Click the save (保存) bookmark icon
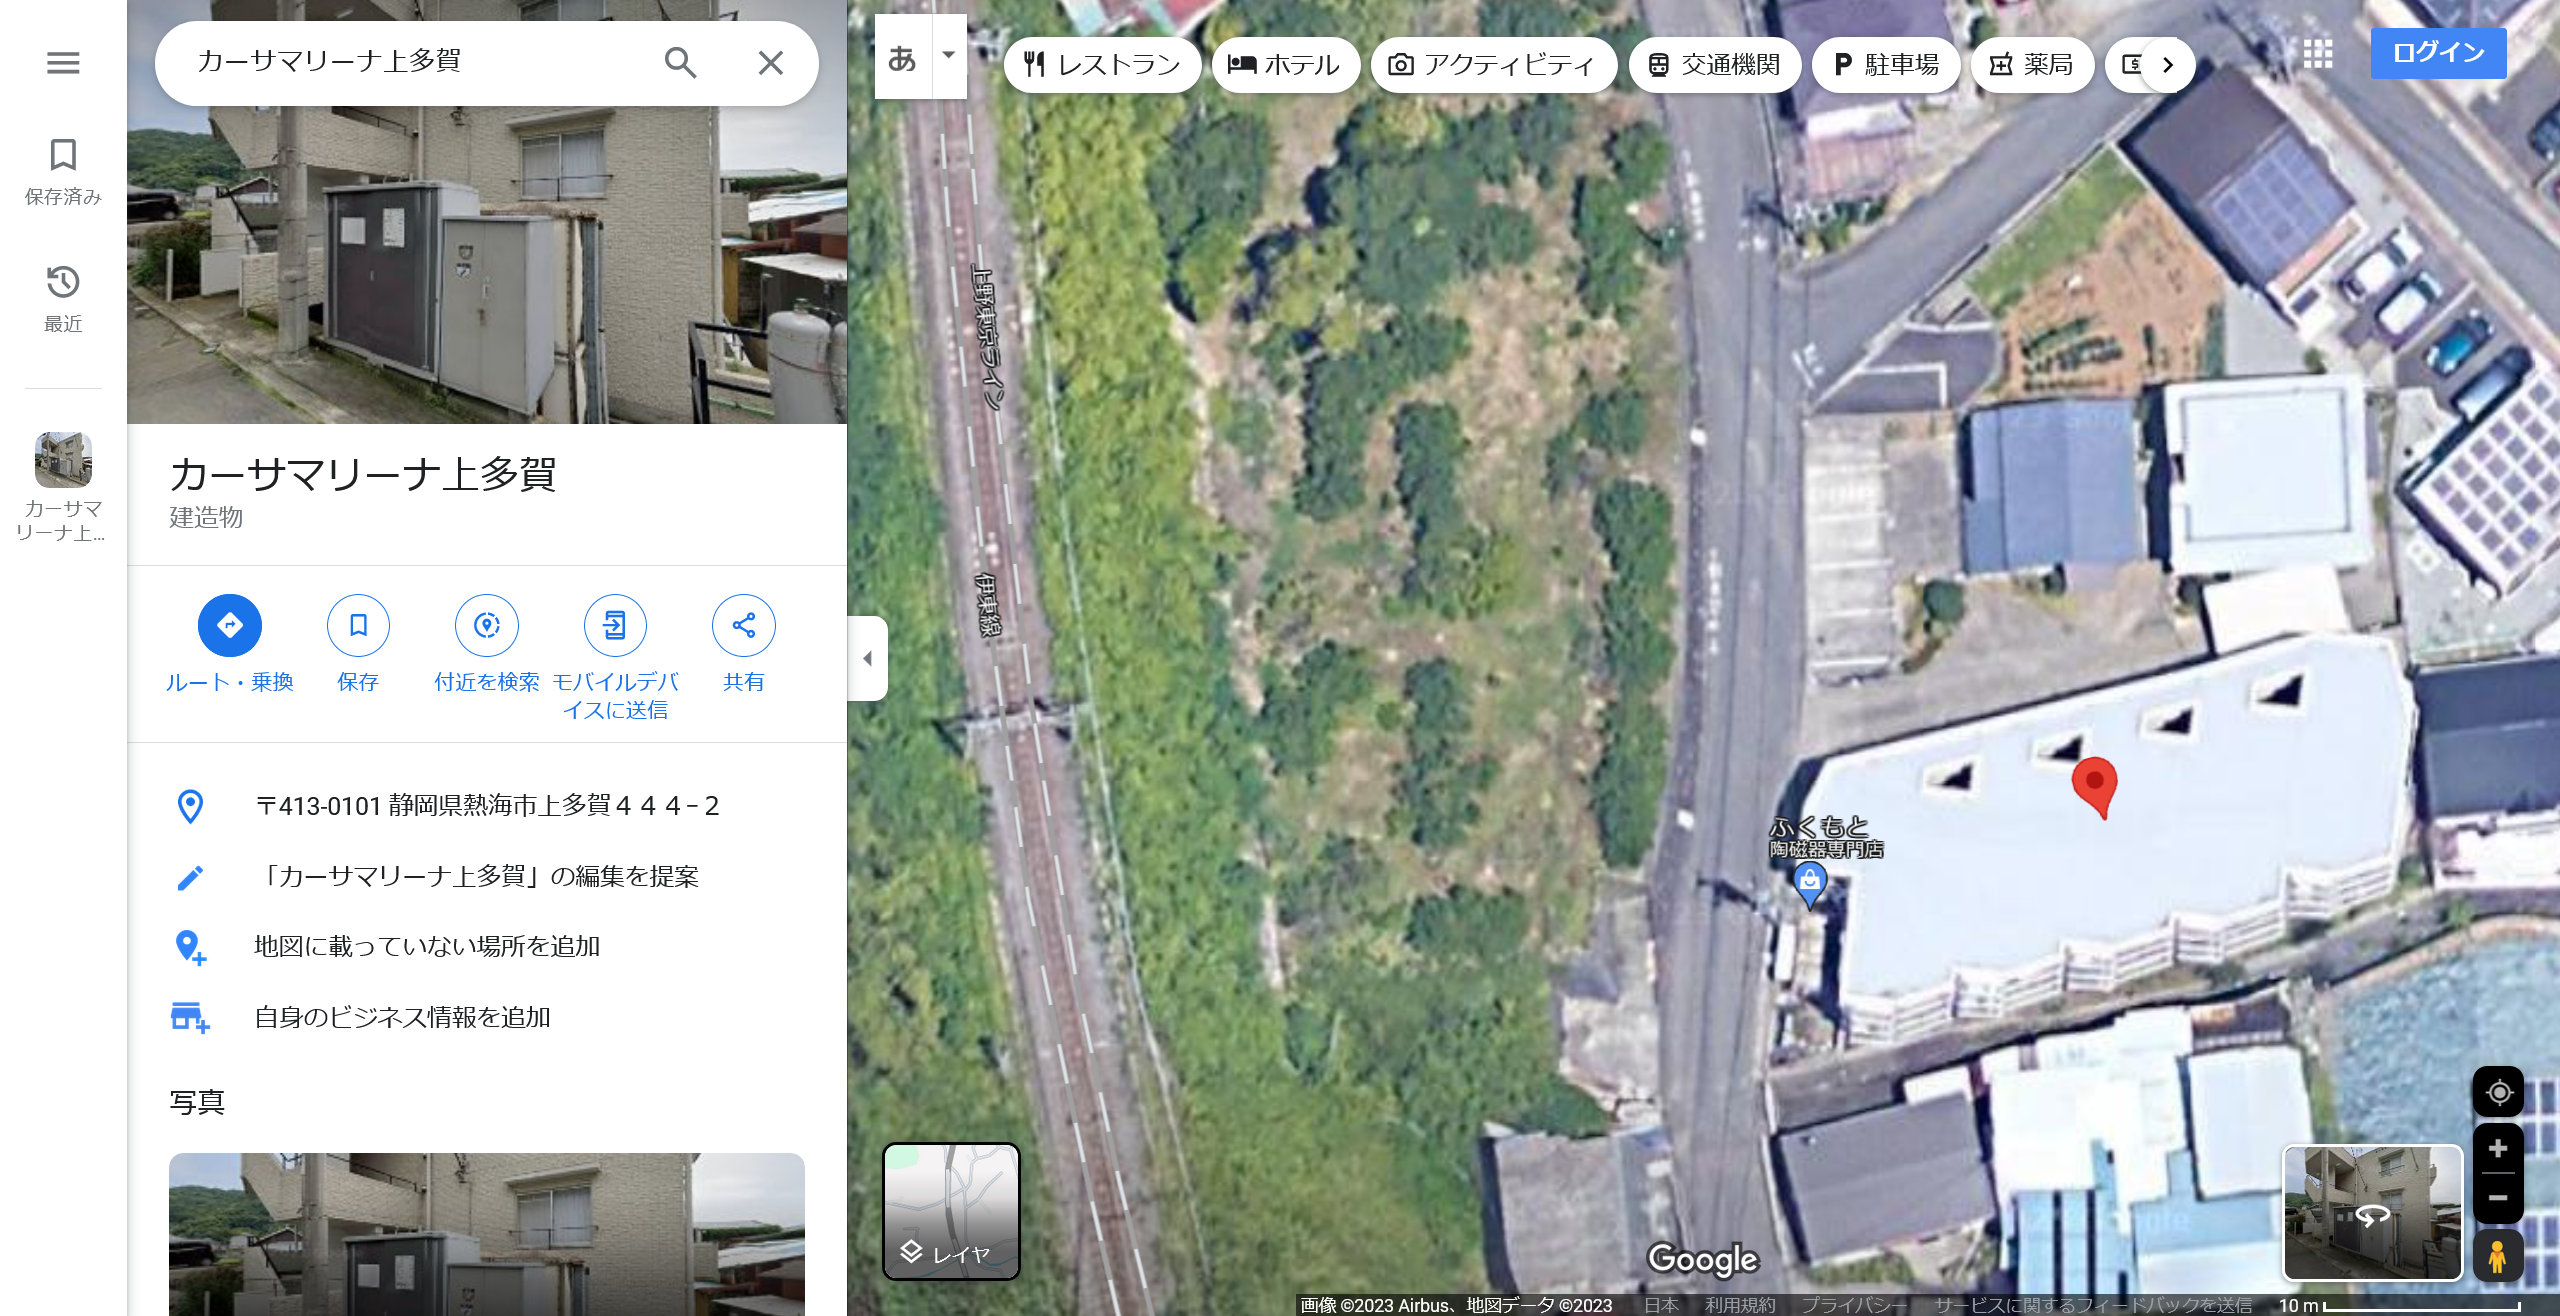 358,626
